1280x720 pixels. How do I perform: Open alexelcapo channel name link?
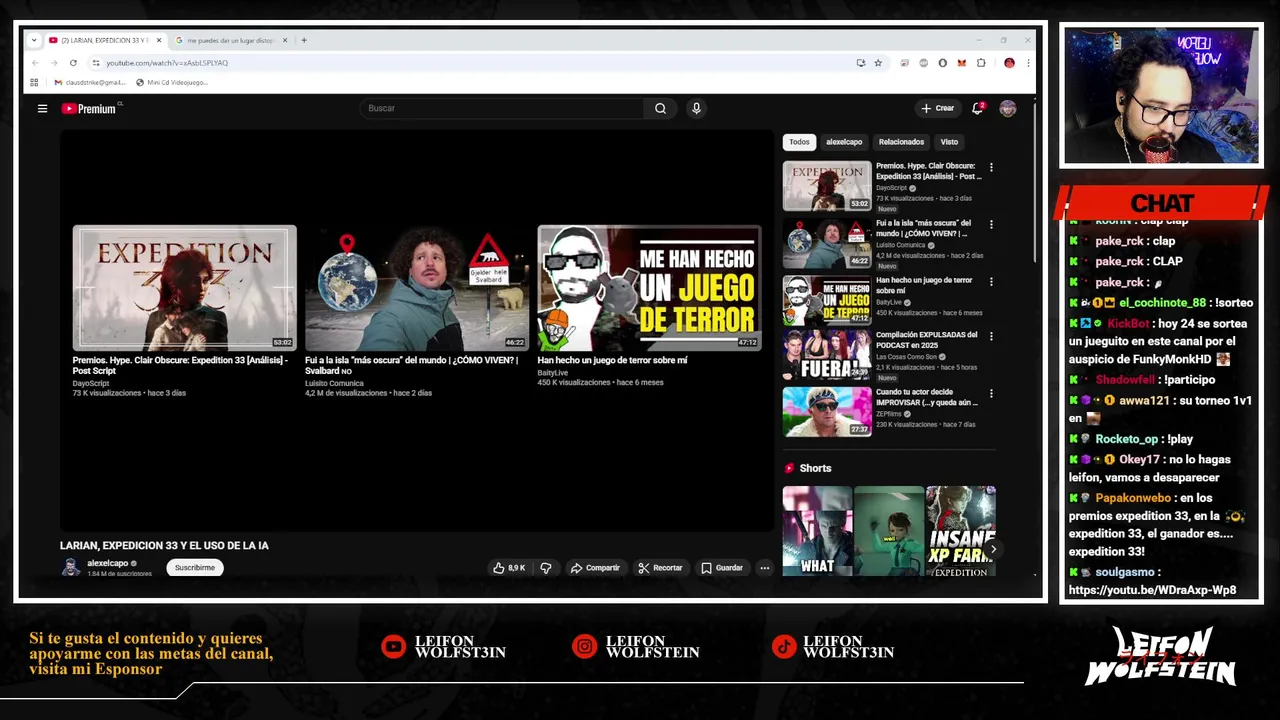pos(107,563)
